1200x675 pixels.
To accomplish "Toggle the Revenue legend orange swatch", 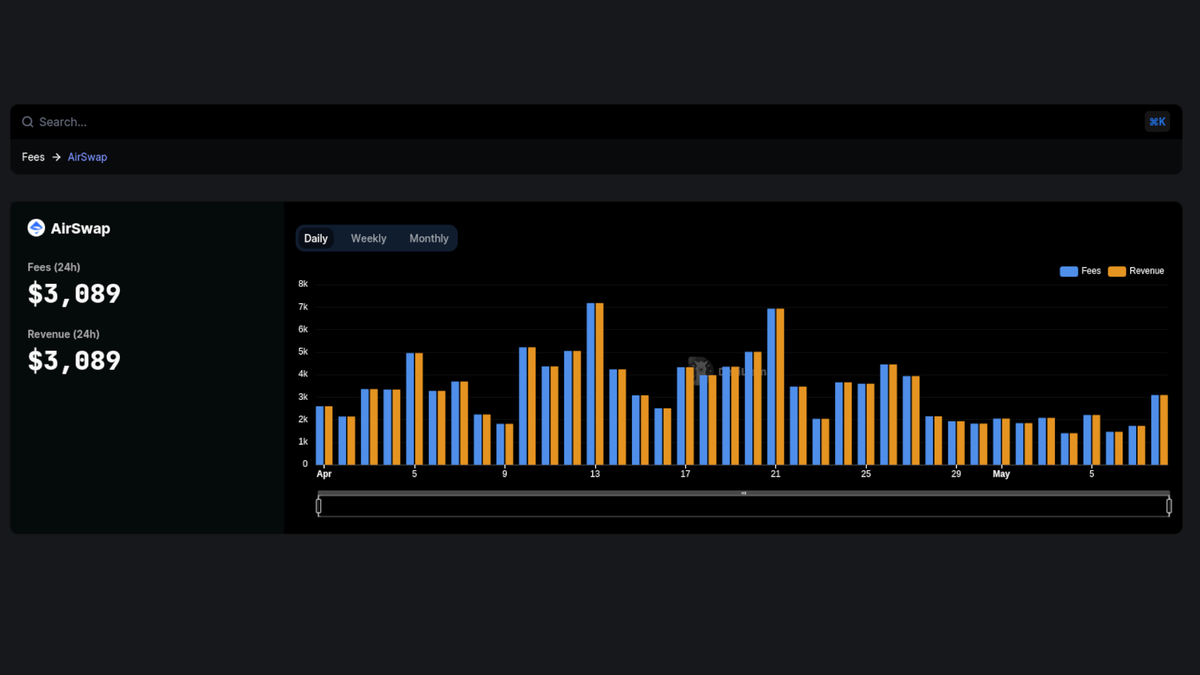I will click(1117, 271).
